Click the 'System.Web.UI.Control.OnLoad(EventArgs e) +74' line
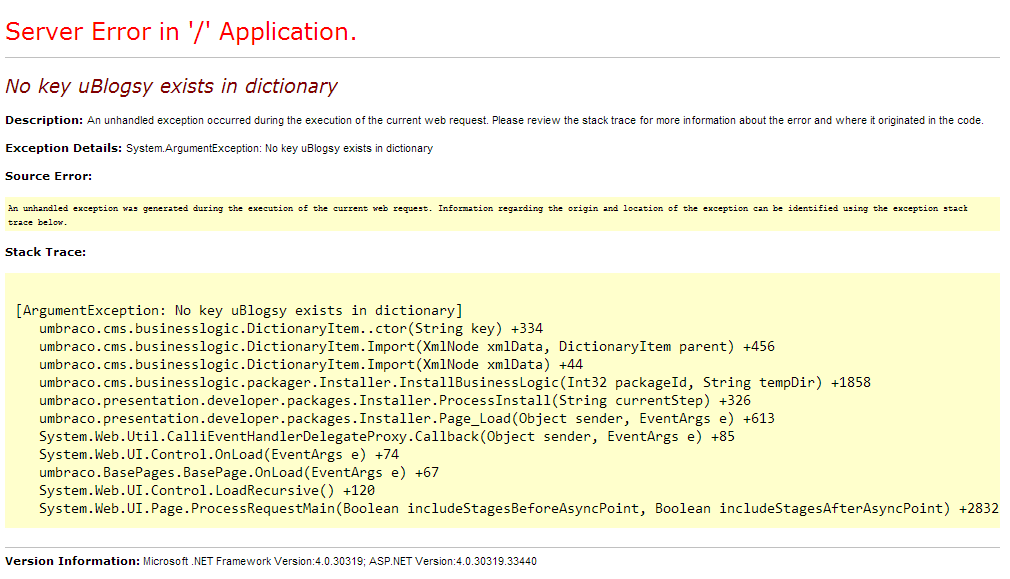The width and height of the screenshot is (1010, 579). 219,455
